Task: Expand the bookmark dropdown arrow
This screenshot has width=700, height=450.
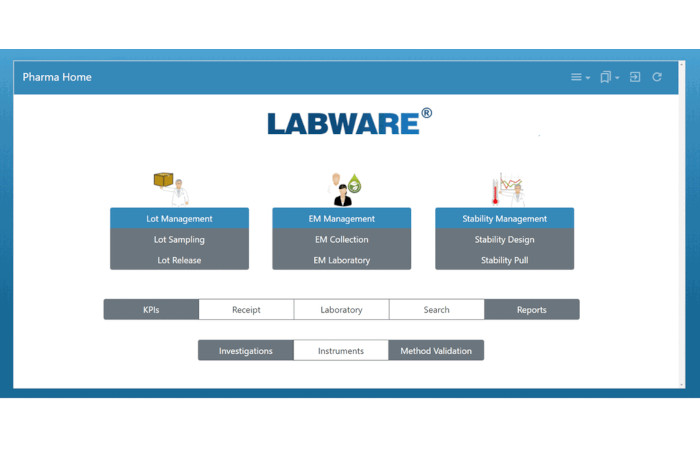Action: (x=617, y=78)
